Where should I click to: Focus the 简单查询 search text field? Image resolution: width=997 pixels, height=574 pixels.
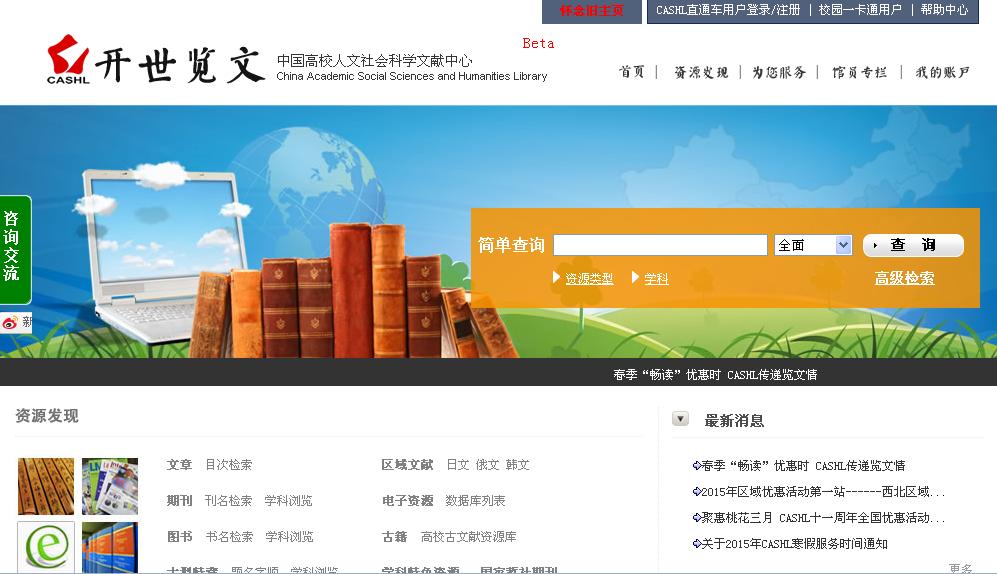coord(660,245)
